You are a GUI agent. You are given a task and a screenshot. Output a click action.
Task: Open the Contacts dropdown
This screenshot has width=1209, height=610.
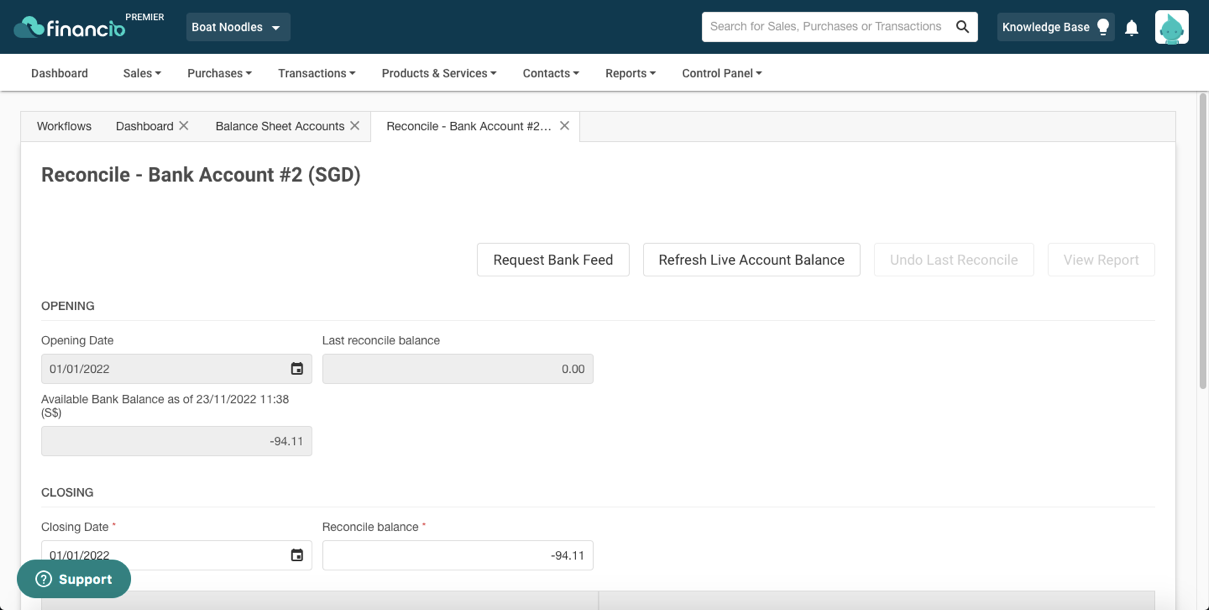550,73
